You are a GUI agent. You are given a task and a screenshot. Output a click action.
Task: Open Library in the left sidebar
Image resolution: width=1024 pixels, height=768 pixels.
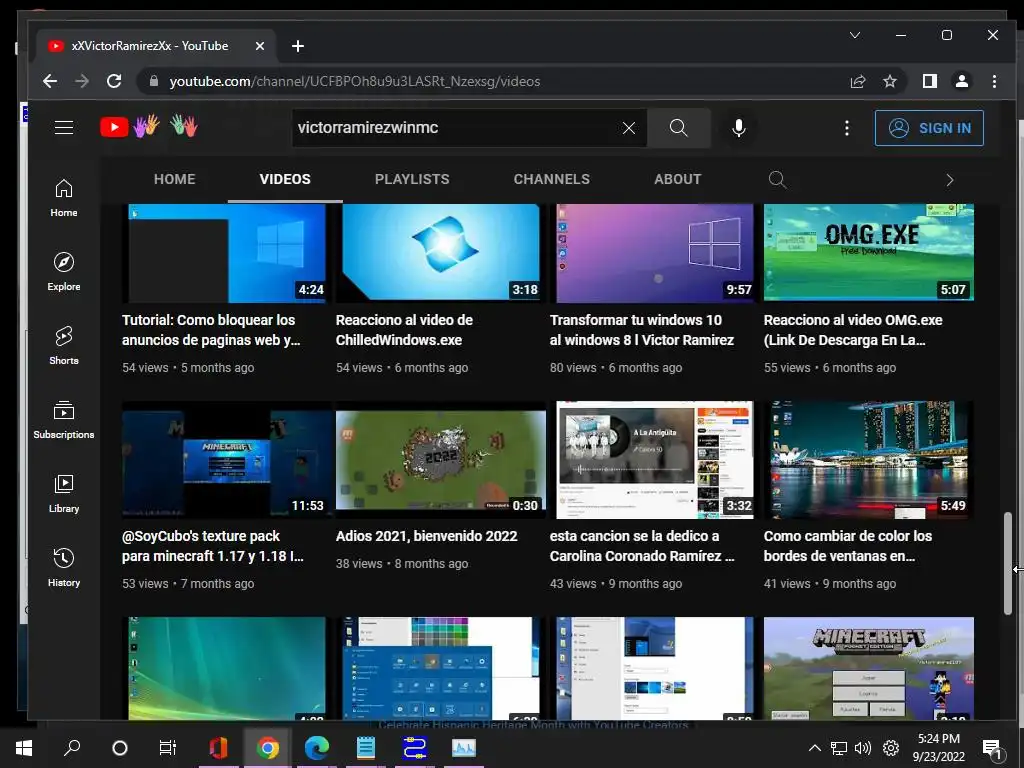click(x=64, y=493)
